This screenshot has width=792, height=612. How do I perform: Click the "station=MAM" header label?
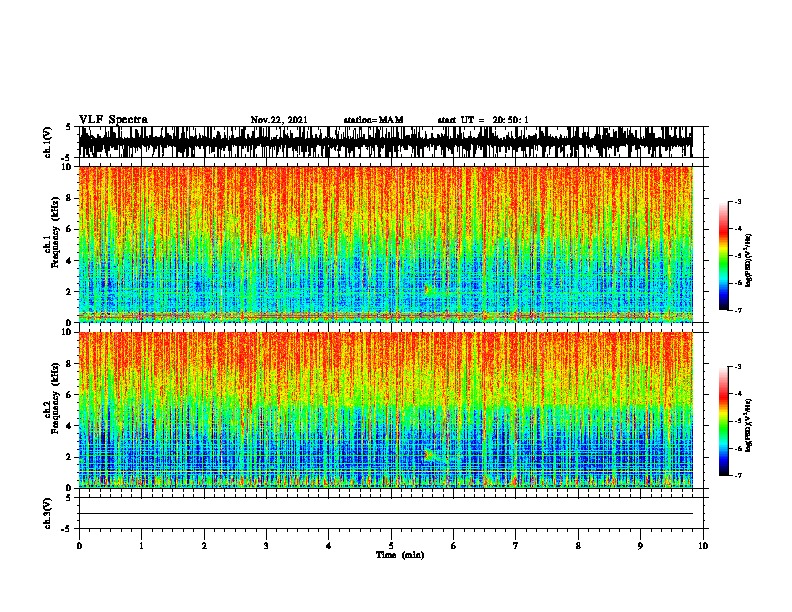[x=373, y=120]
